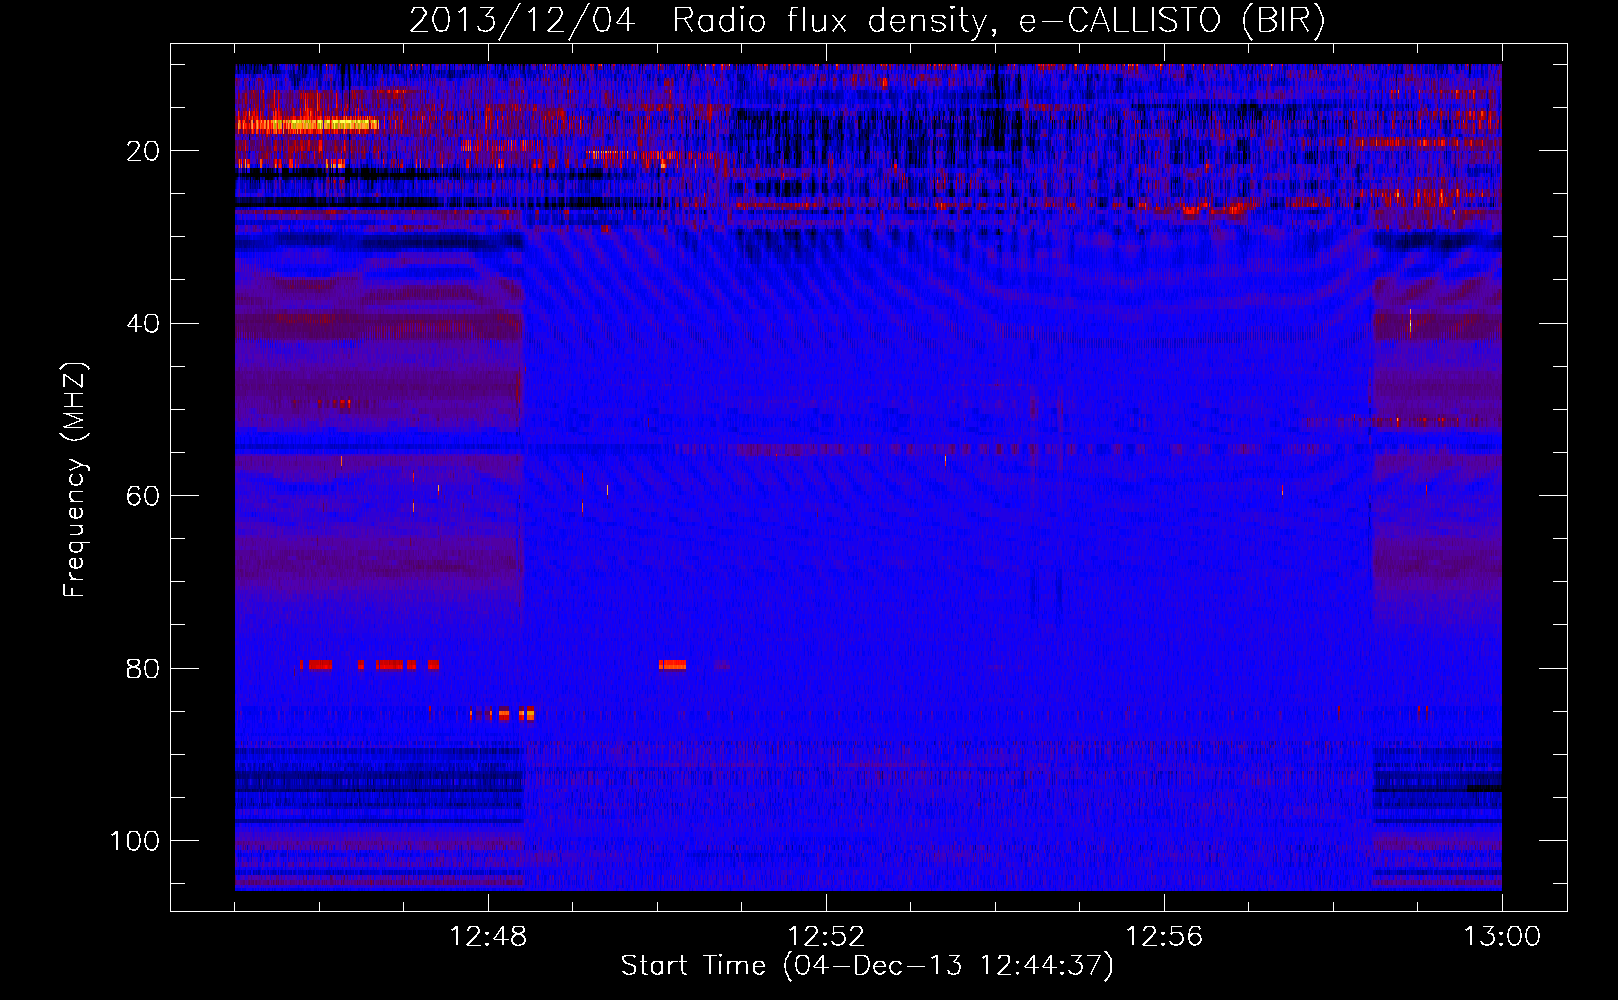This screenshot has width=1618, height=1000.
Task: Click the 13:00 time axis label
Action: pyautogui.click(x=1502, y=937)
